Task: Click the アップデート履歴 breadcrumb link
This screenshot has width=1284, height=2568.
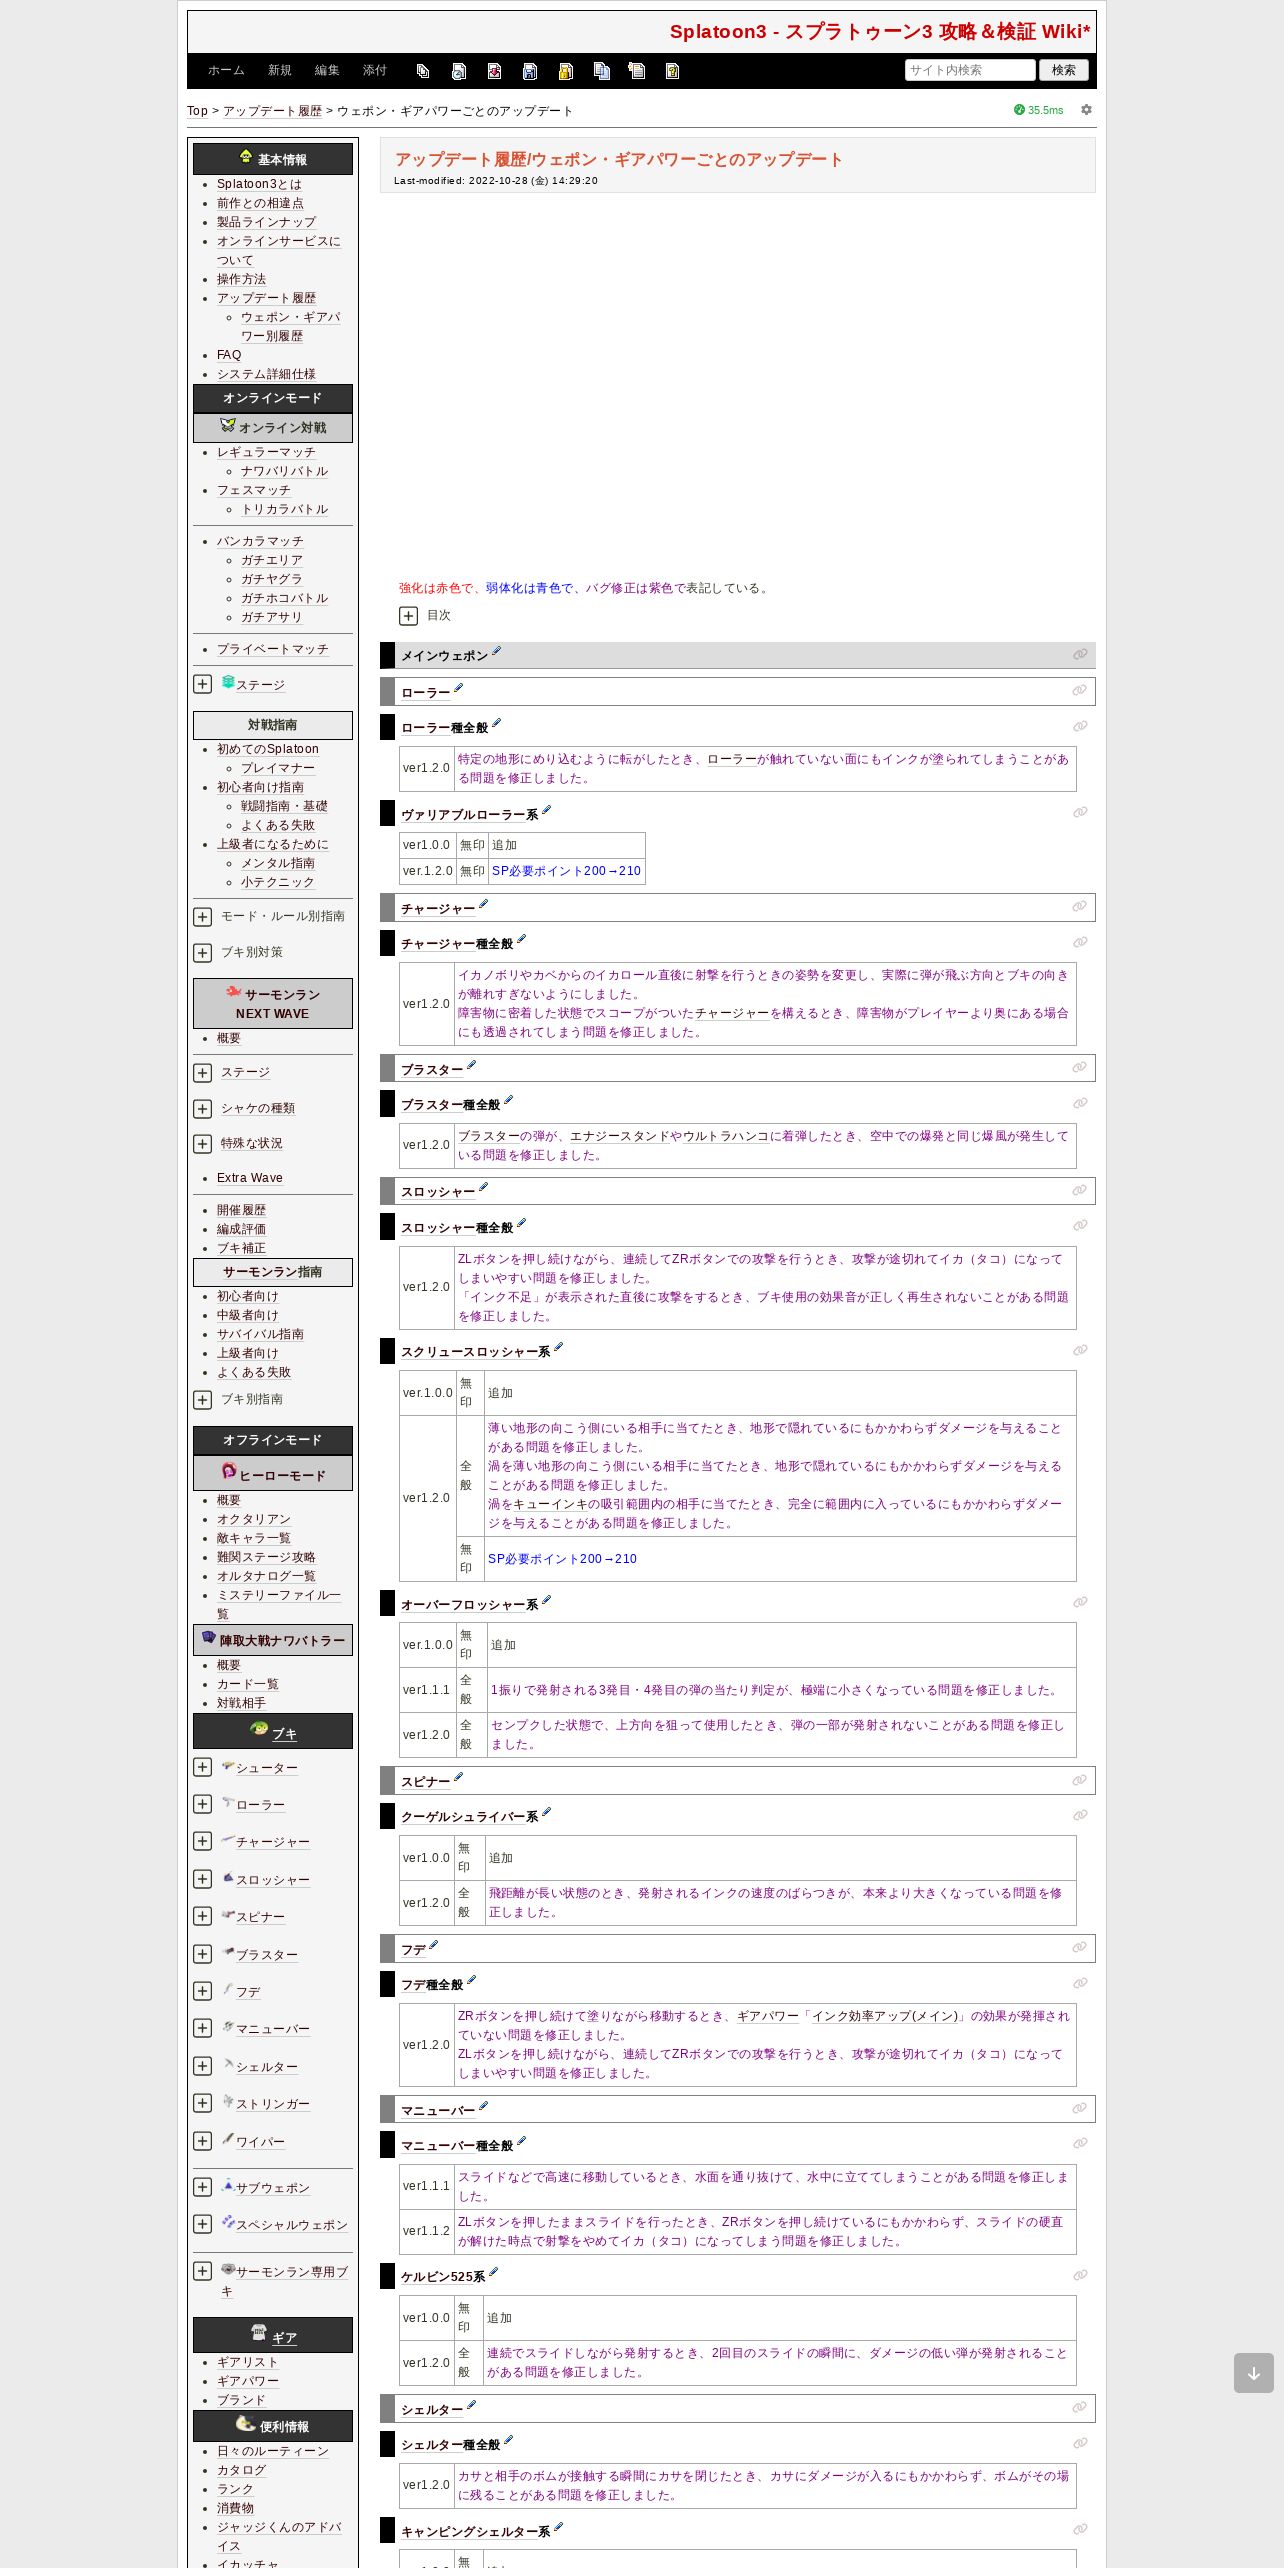Action: (272, 111)
